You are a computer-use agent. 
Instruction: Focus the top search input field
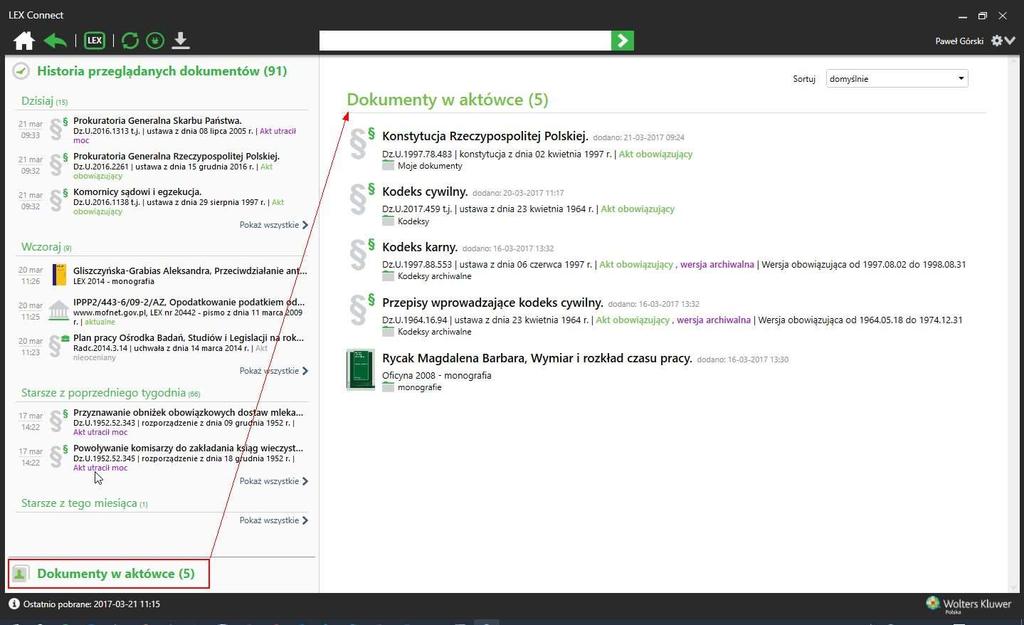click(465, 40)
